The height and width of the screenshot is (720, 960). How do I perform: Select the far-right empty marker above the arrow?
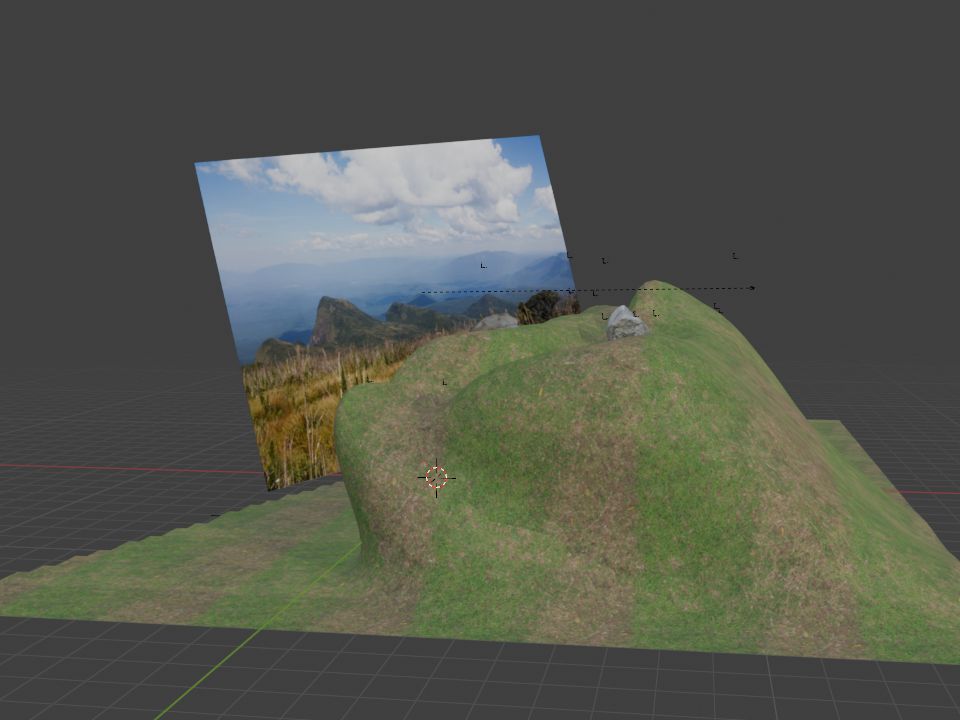735,256
